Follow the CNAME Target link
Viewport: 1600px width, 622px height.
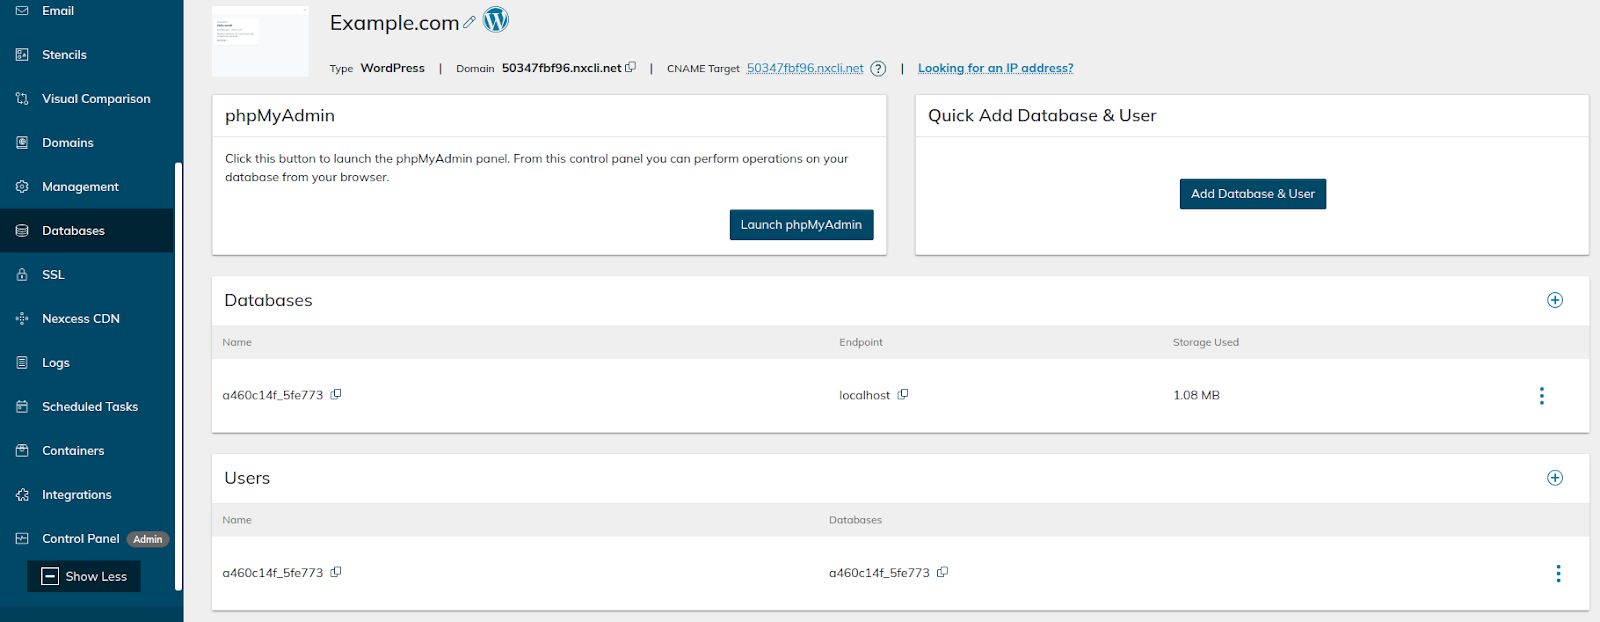coord(805,68)
